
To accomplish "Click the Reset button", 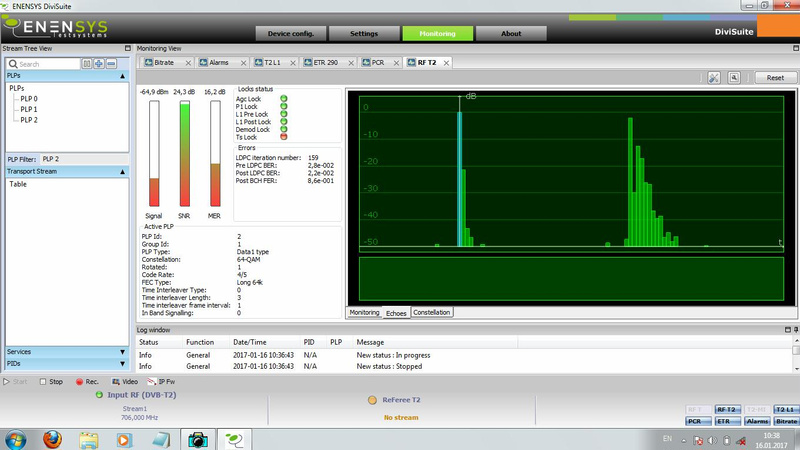I will [775, 77].
